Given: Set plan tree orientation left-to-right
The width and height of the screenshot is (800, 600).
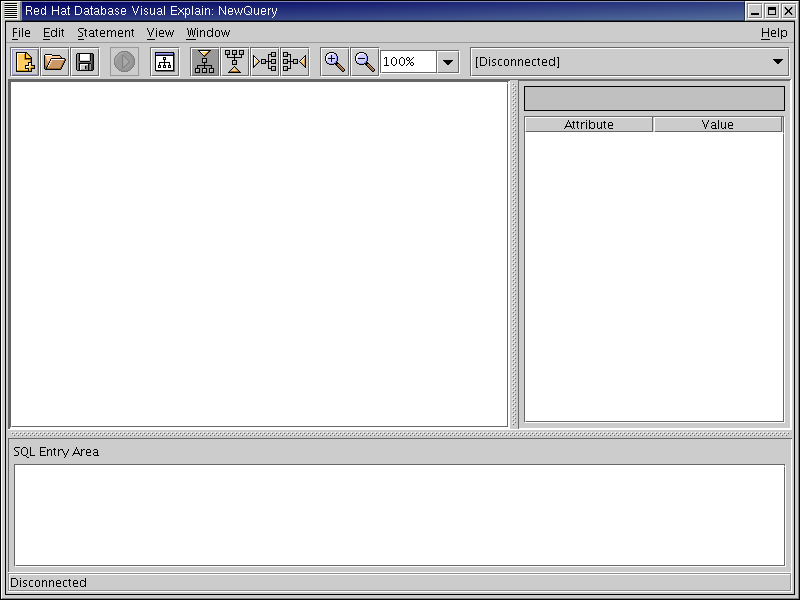Looking at the screenshot, I should [265, 62].
